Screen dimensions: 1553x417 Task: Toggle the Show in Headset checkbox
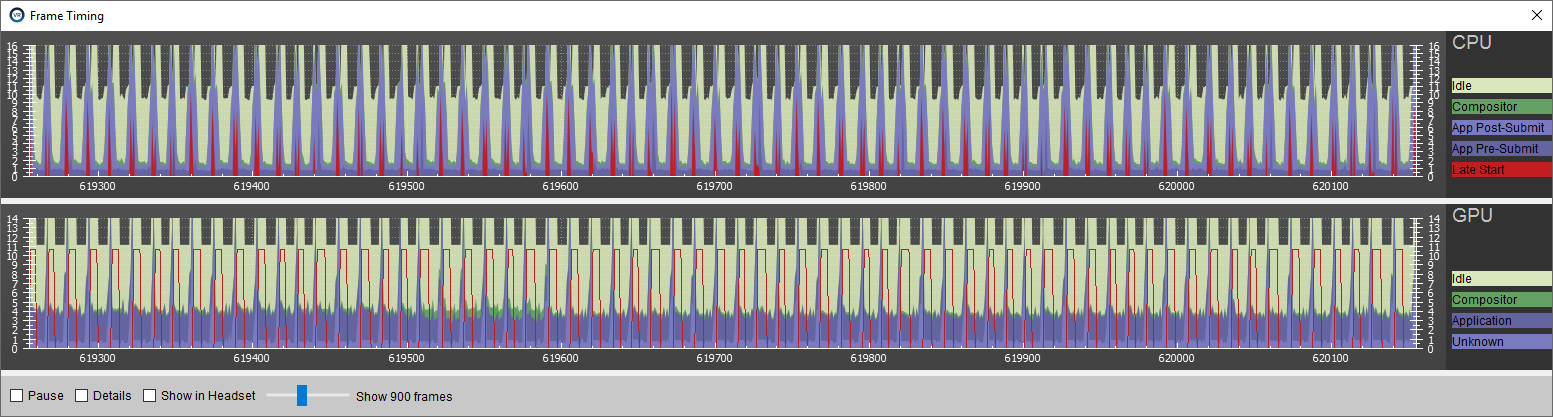pos(150,396)
